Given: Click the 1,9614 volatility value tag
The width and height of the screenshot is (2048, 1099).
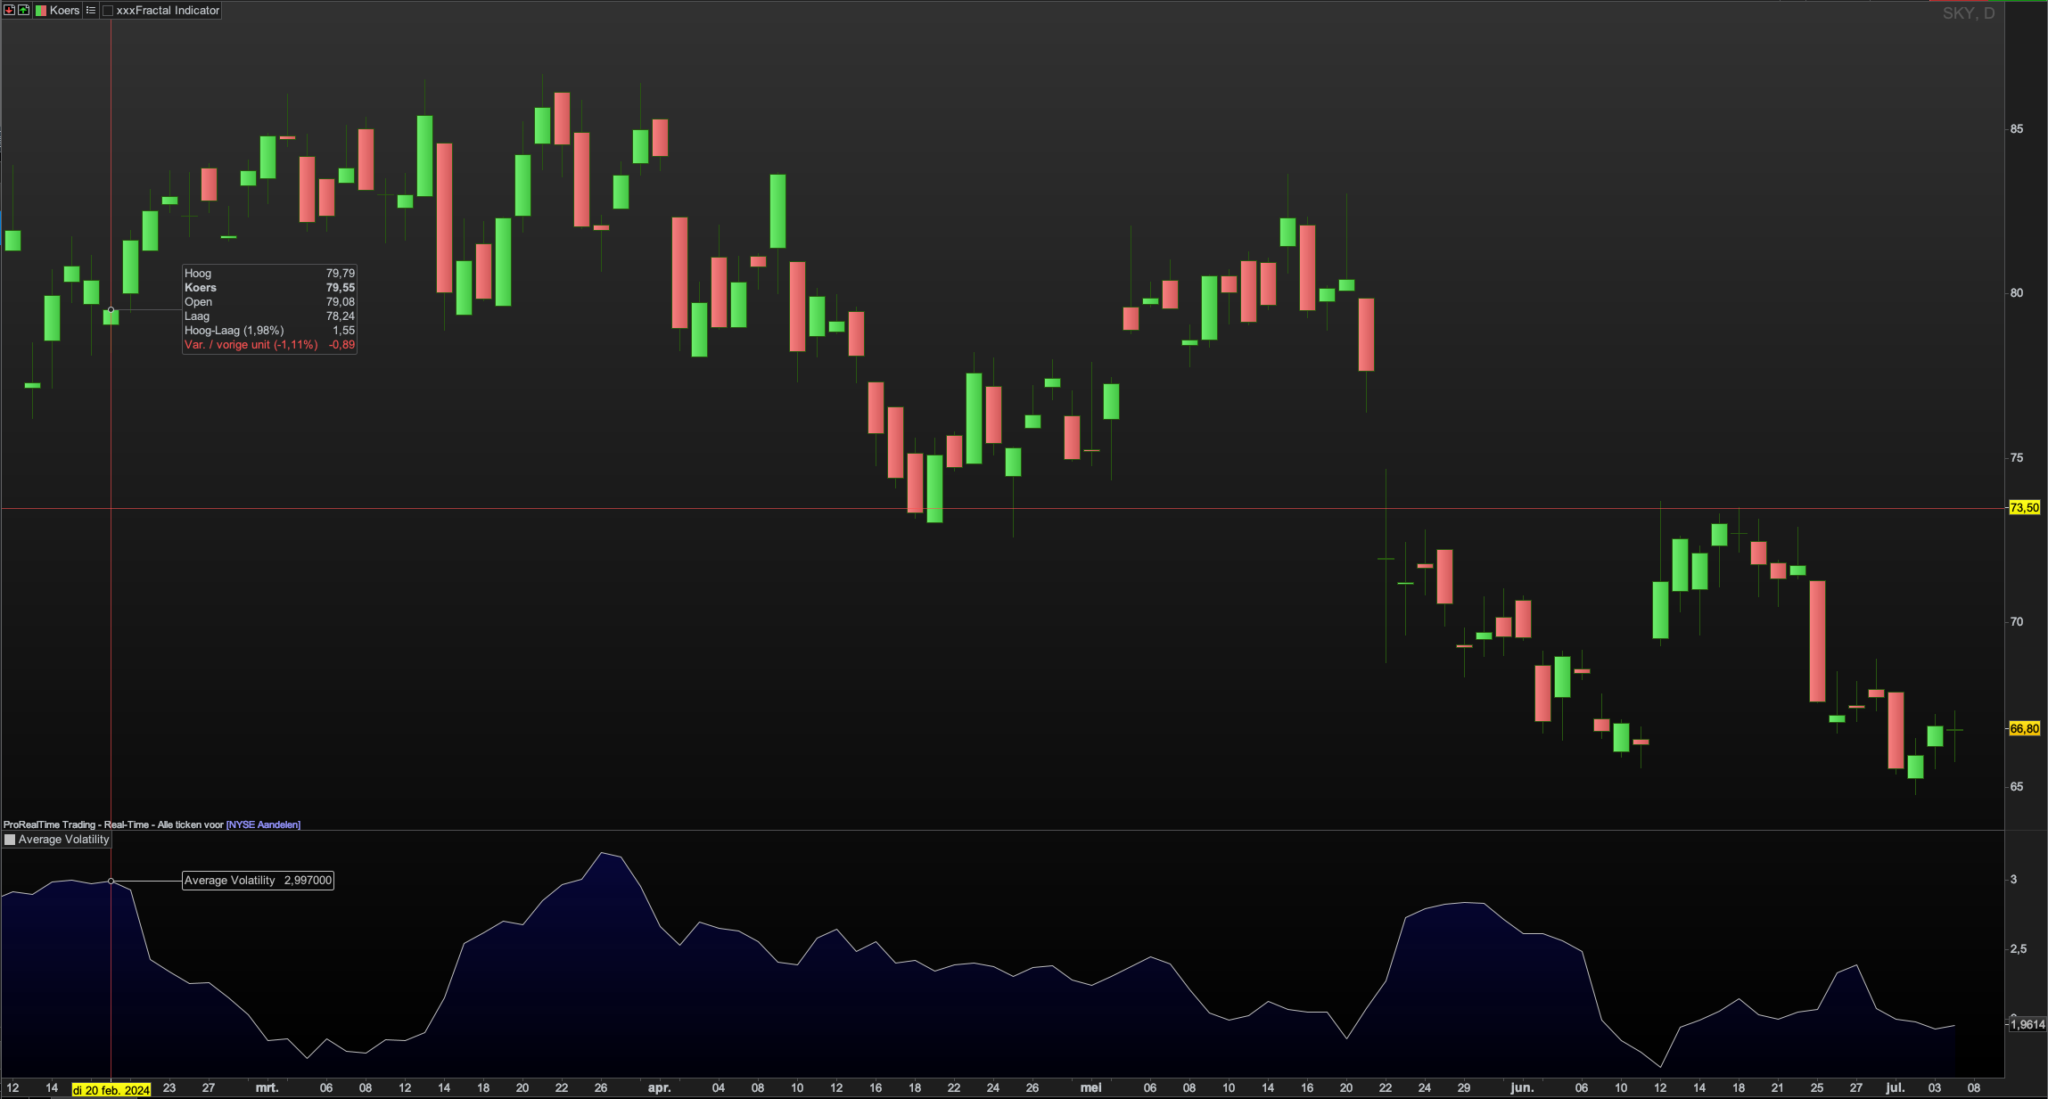Looking at the screenshot, I should [x=2027, y=1024].
